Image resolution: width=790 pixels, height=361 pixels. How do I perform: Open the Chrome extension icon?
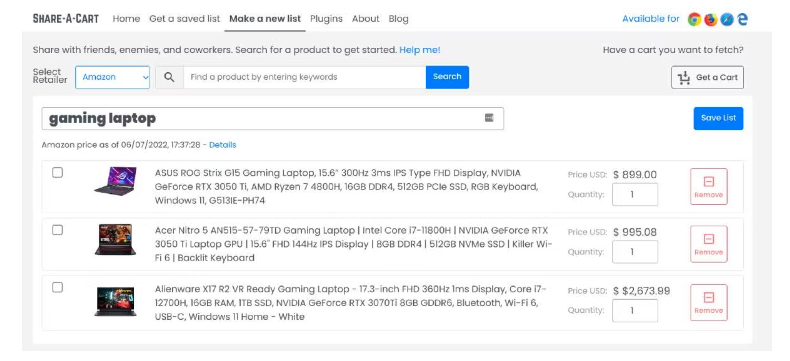694,19
